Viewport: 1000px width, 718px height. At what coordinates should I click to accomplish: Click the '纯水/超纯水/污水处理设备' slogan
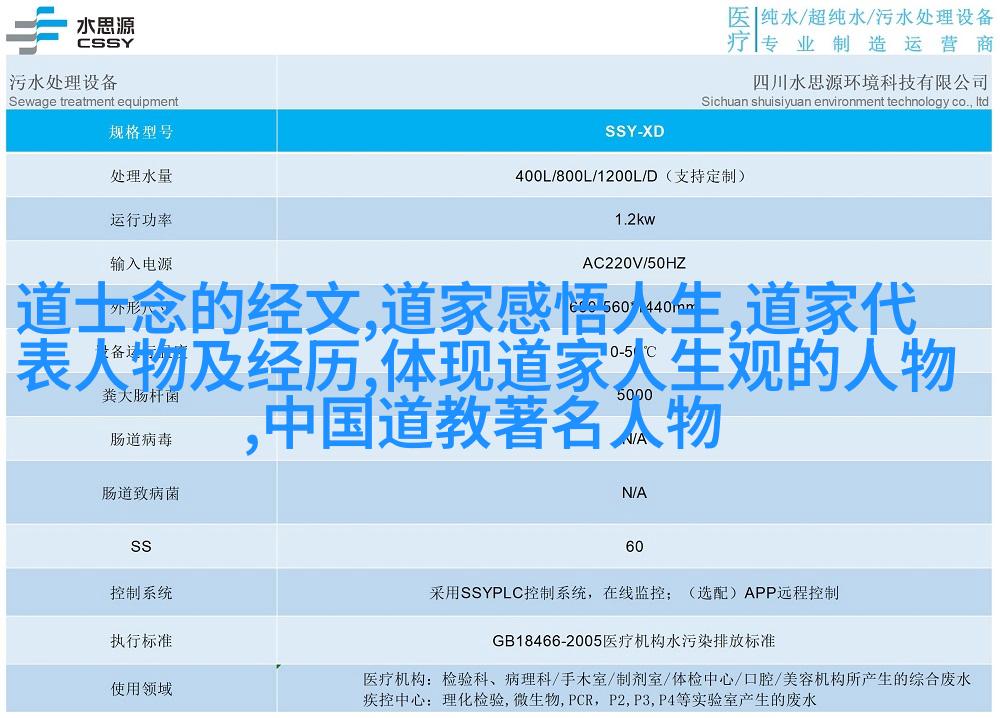pos(877,17)
